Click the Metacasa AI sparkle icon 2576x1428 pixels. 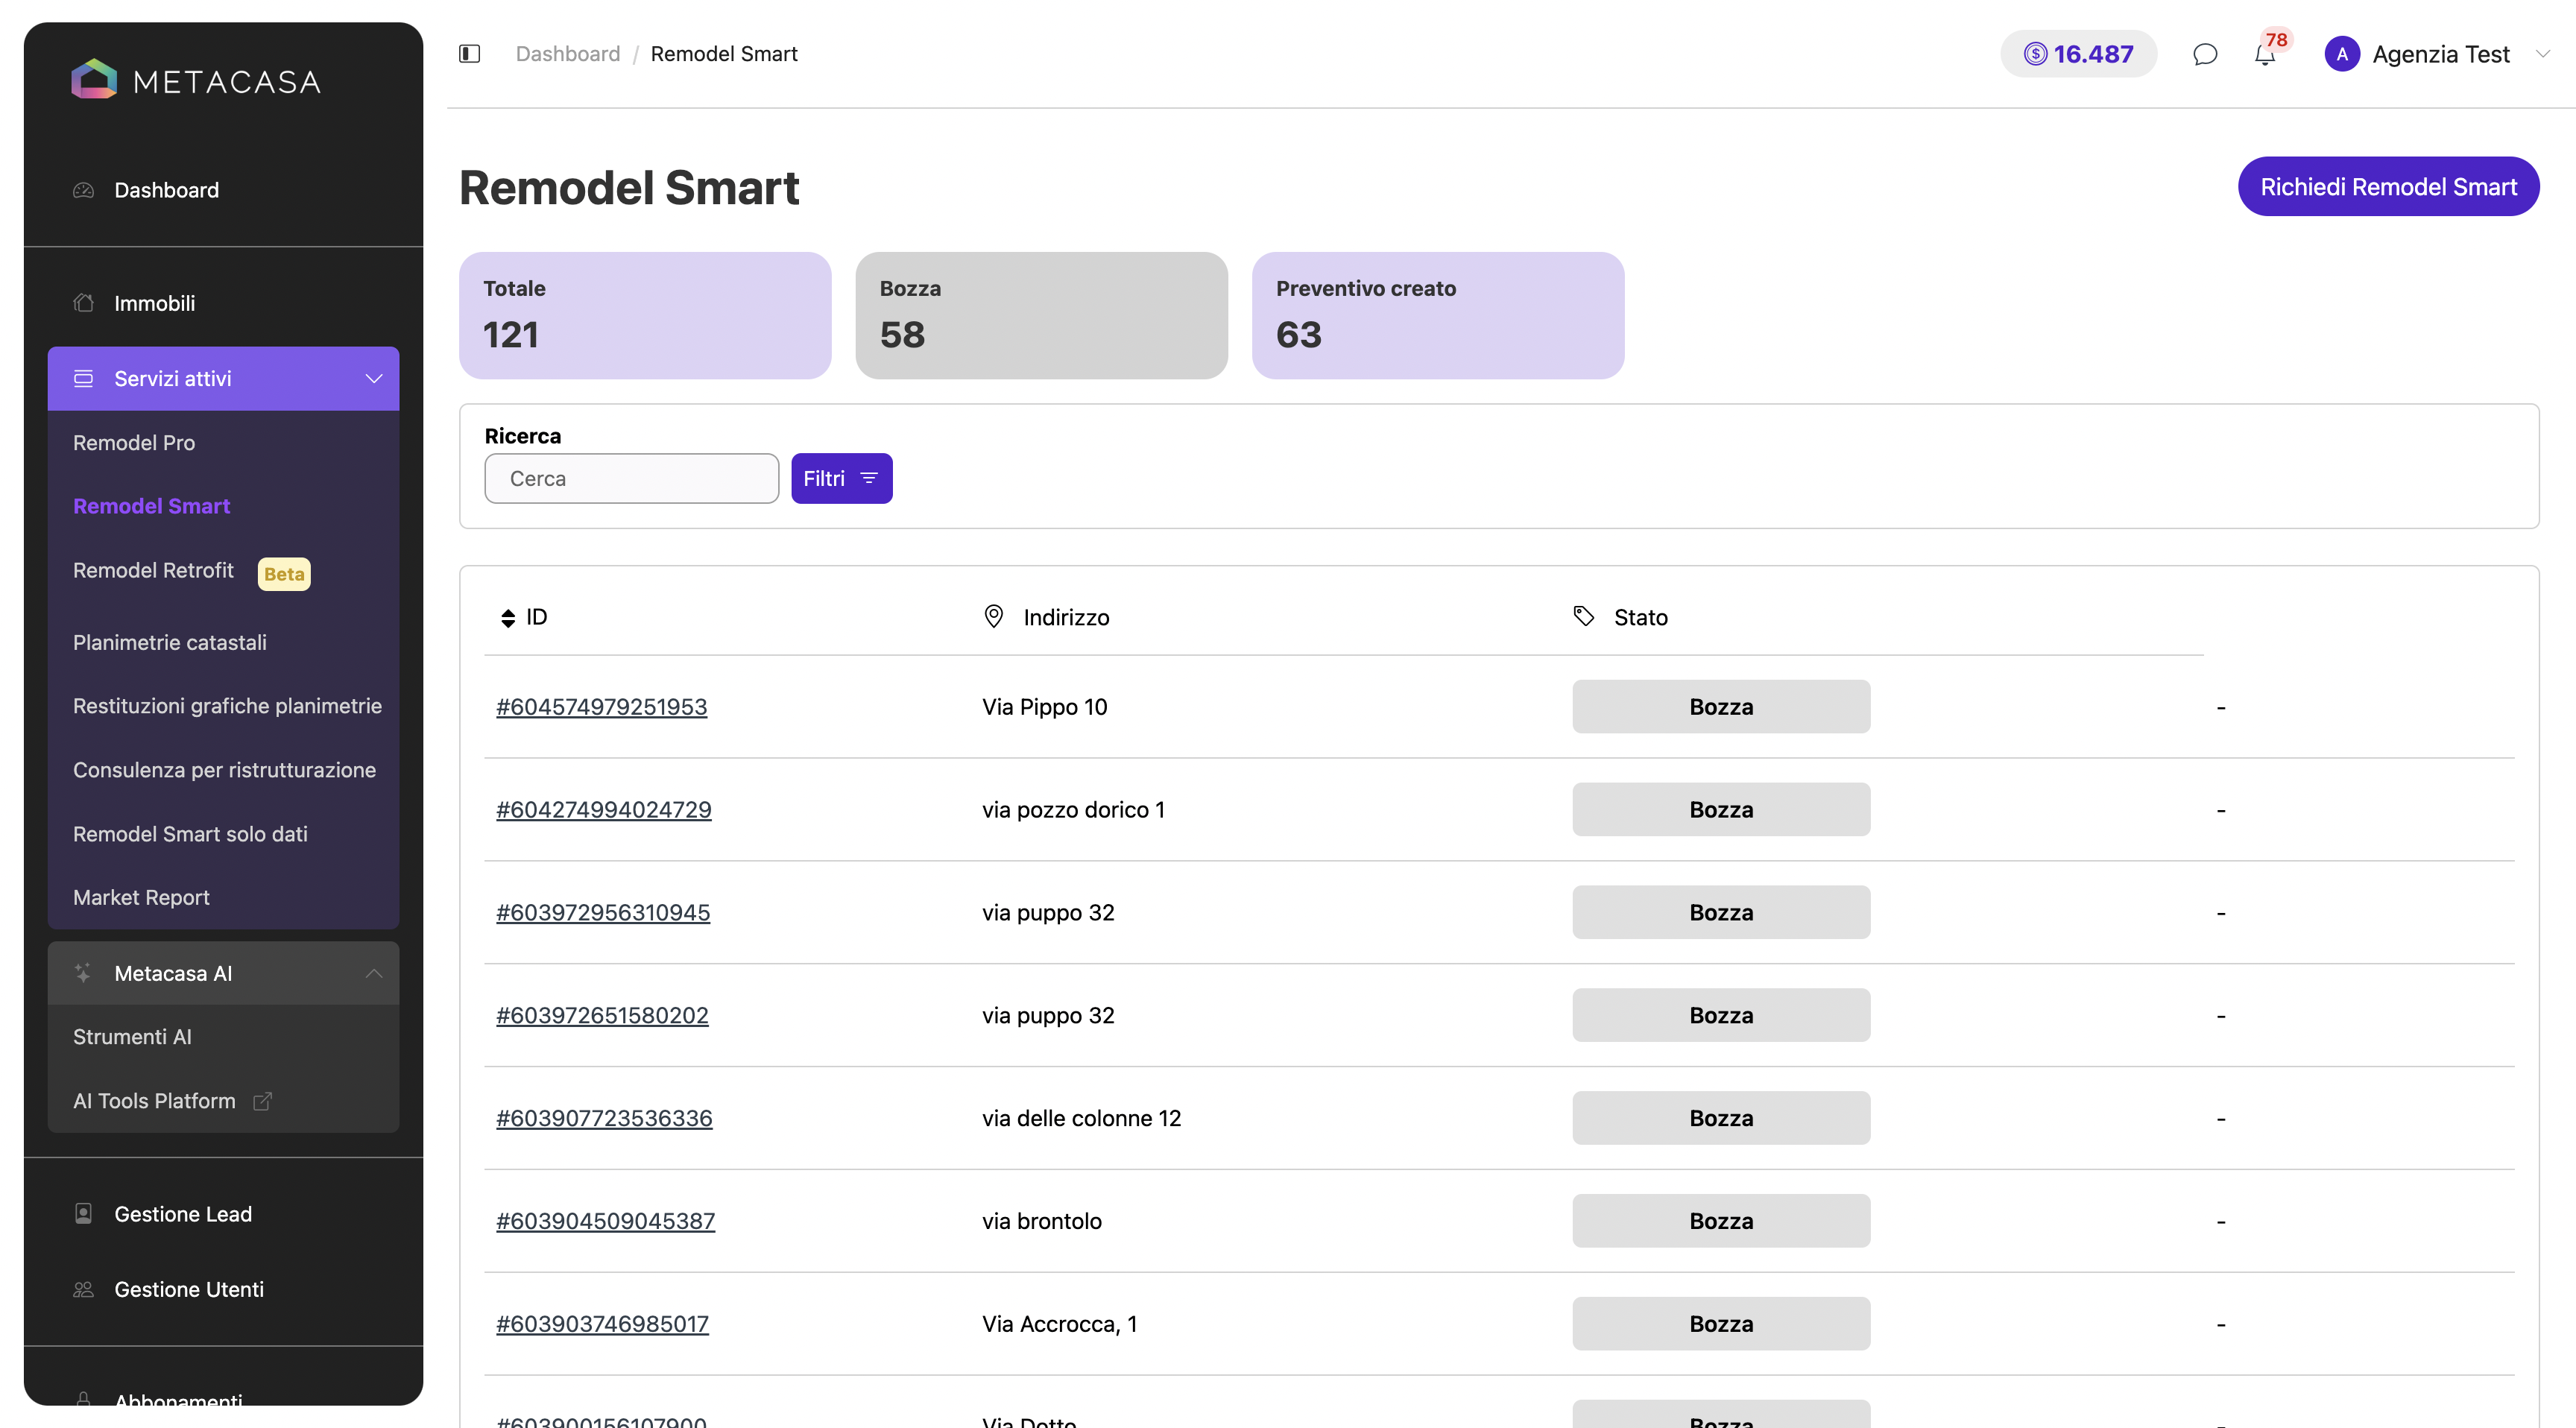point(84,973)
